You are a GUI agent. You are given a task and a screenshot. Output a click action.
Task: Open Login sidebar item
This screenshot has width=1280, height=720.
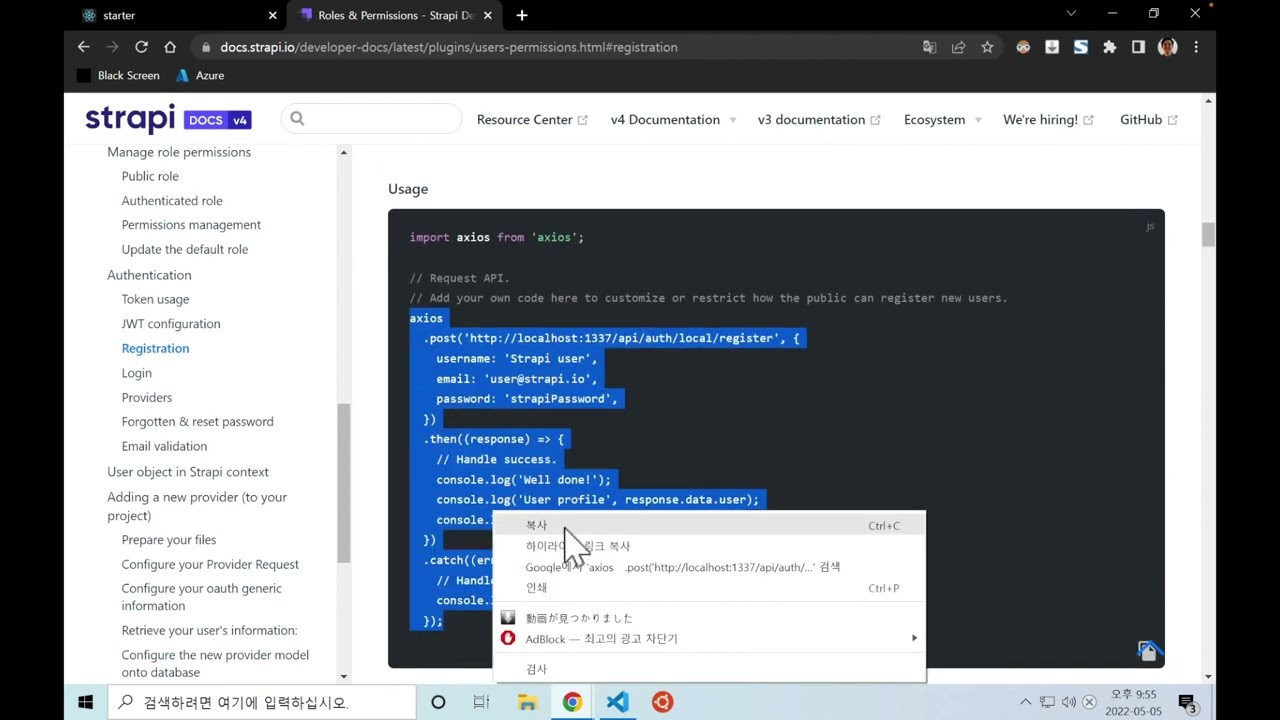[x=137, y=373]
